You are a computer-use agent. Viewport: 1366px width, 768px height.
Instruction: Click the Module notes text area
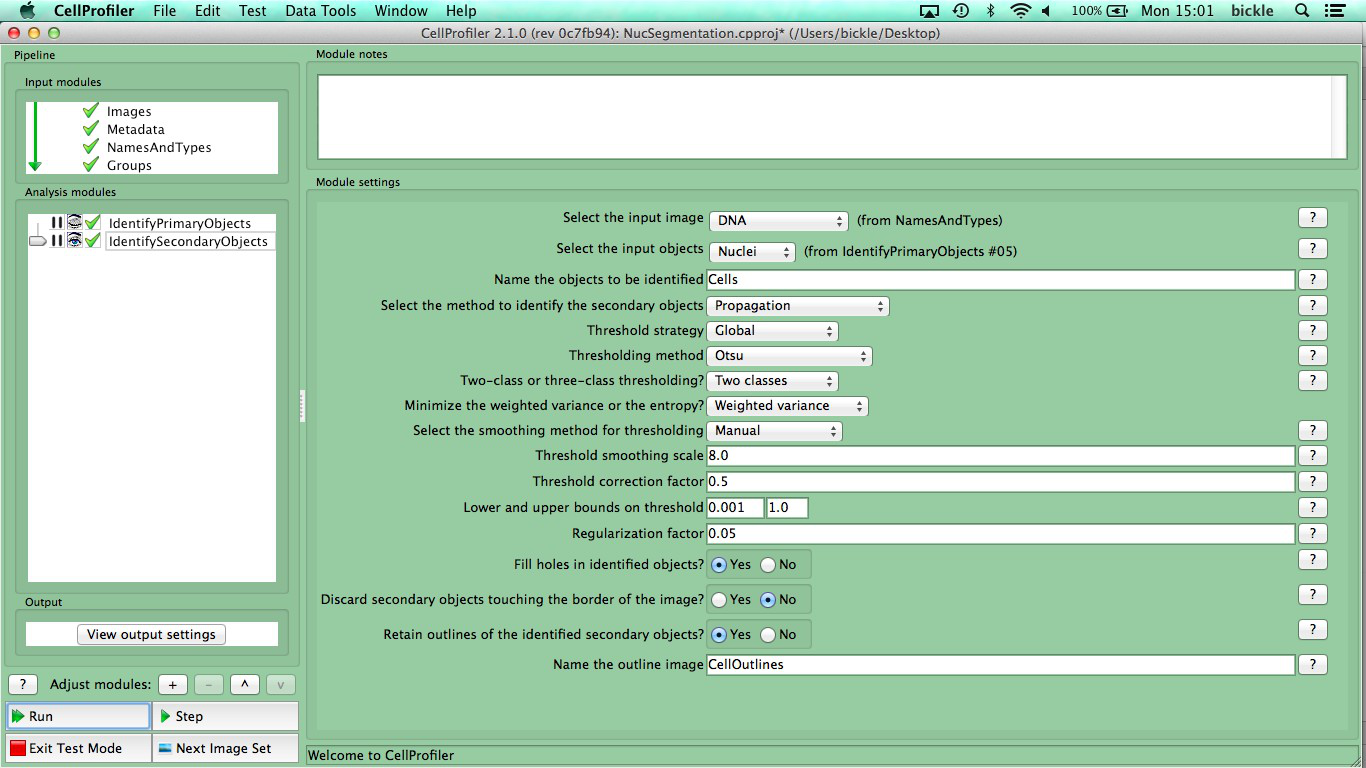click(x=825, y=116)
